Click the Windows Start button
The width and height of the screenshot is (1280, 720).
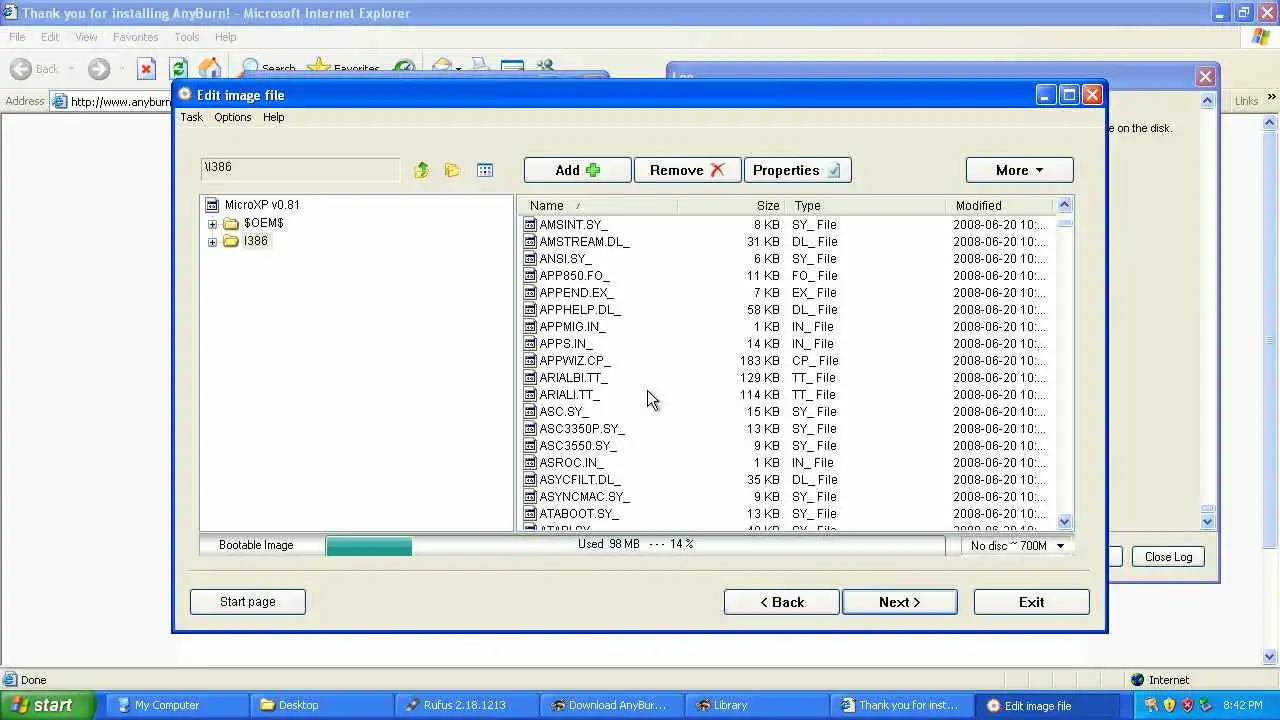coord(47,705)
